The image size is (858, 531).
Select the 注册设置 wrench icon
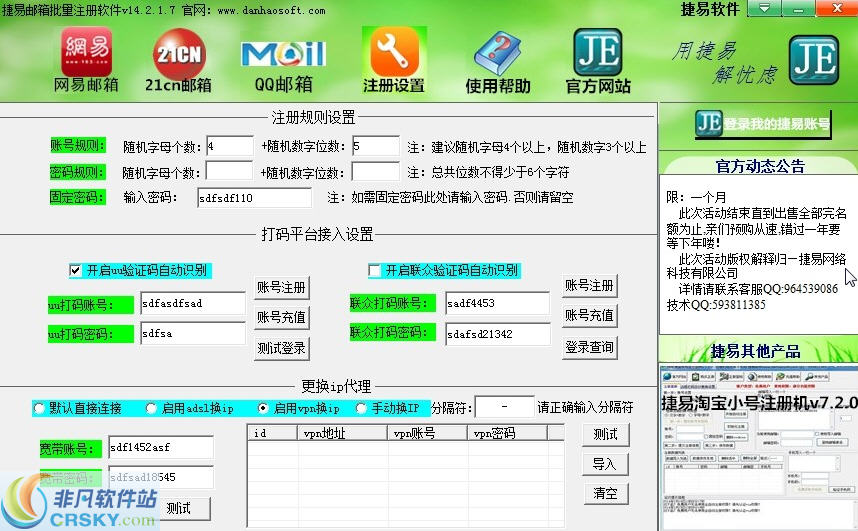point(394,60)
